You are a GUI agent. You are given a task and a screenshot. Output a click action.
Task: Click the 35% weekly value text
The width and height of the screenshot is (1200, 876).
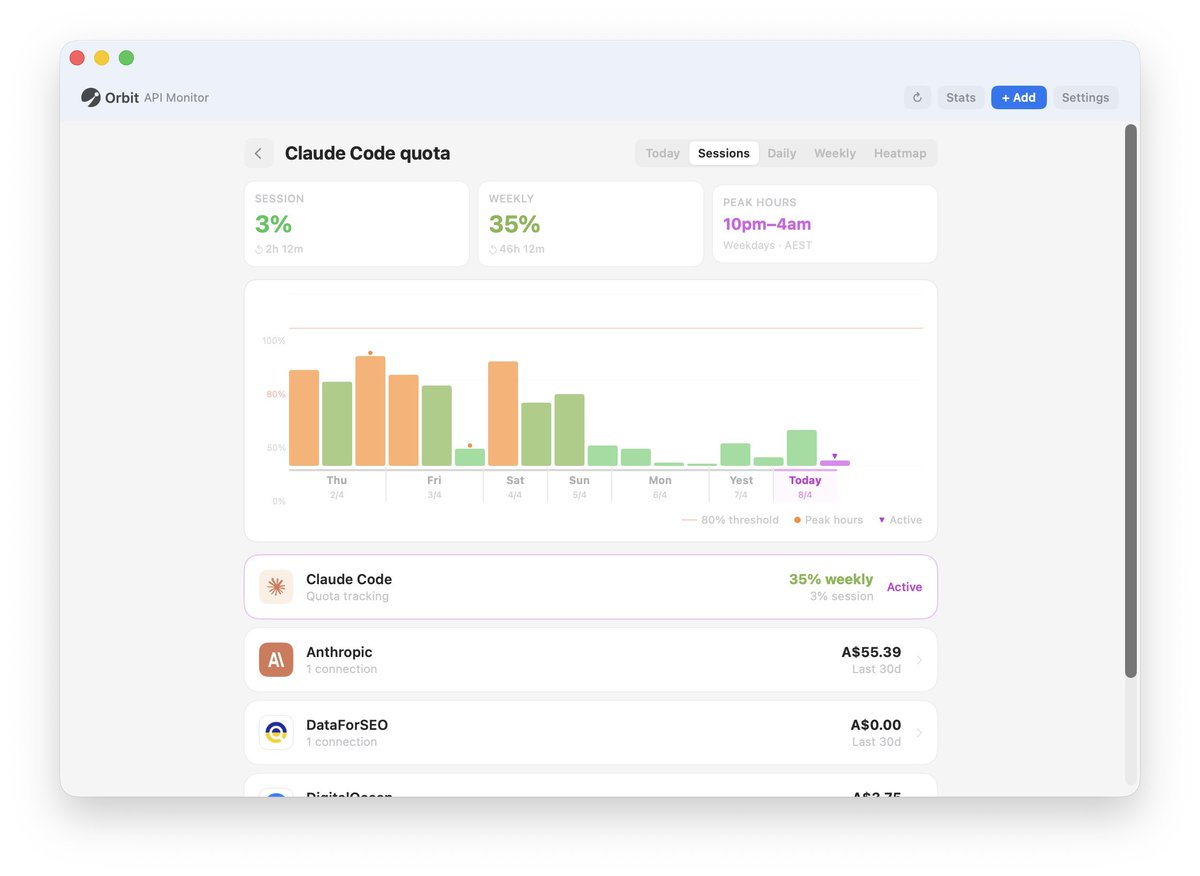[831, 579]
